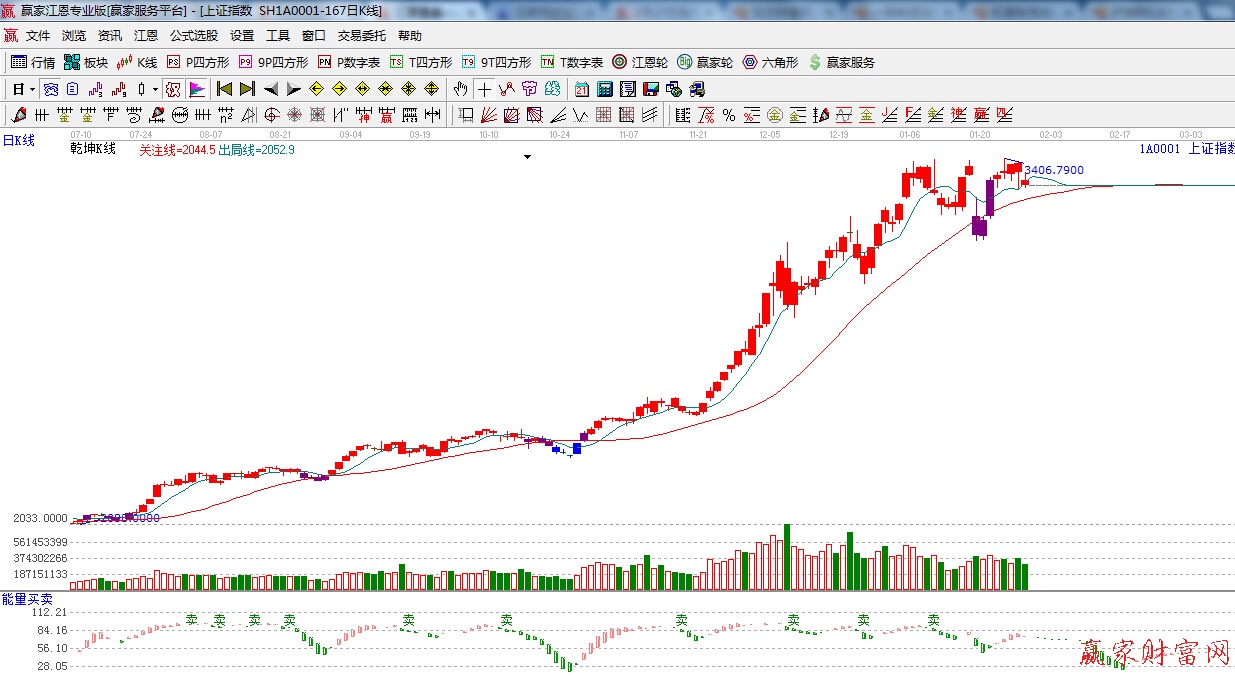Open the candlestick style dropdown arrow
Viewport: 1235px width, 677px height.
coord(155,89)
